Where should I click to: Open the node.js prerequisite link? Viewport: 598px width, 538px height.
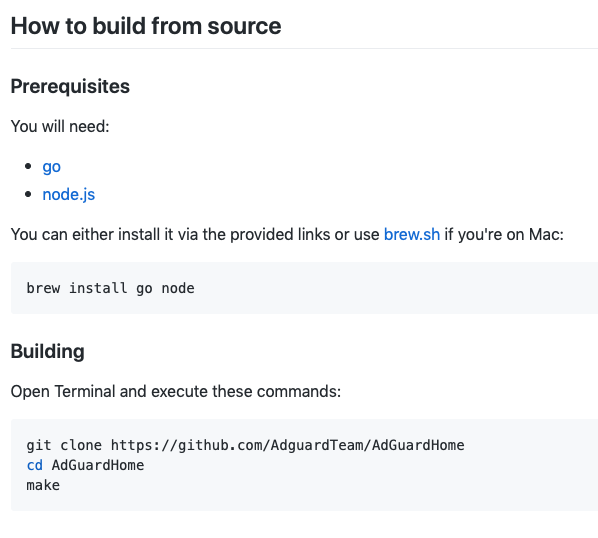tap(69, 194)
